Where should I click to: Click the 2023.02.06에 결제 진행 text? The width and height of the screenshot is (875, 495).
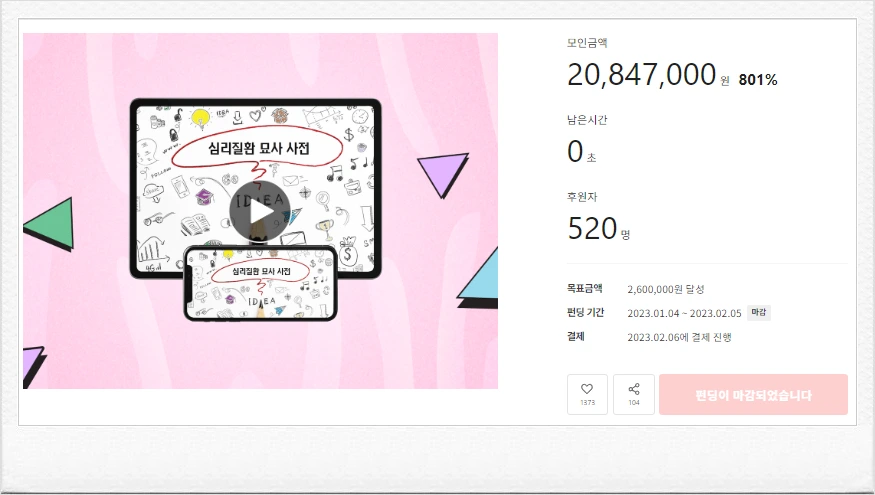click(x=679, y=337)
